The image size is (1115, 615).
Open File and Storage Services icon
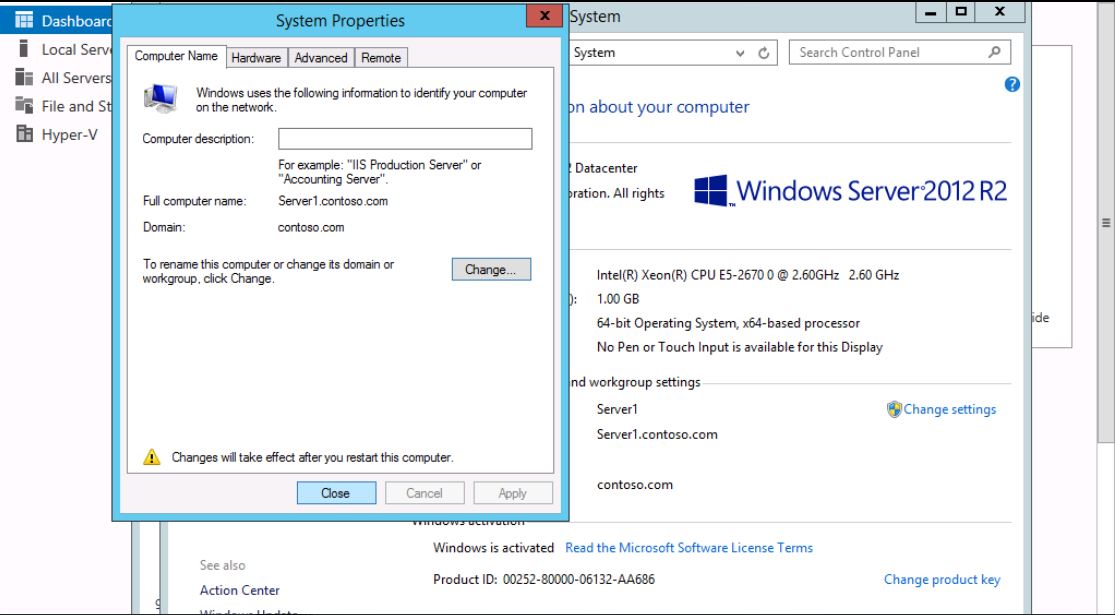tap(24, 106)
